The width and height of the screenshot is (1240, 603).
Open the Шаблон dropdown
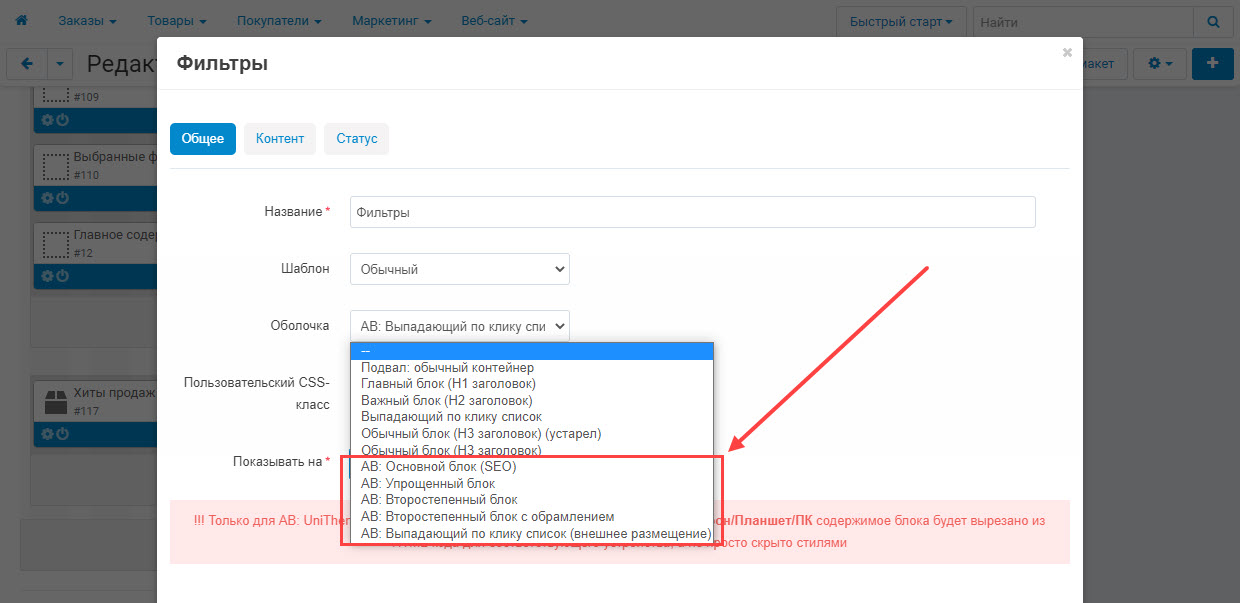[459, 269]
